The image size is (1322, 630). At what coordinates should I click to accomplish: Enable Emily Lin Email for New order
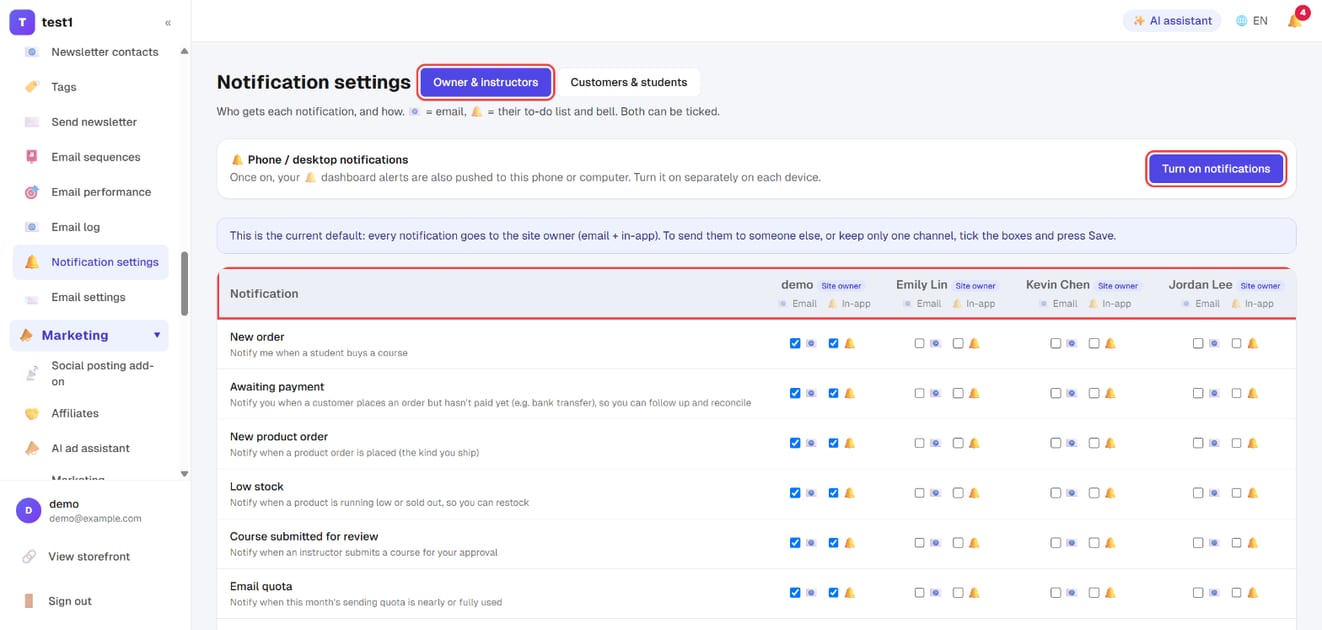pos(919,343)
